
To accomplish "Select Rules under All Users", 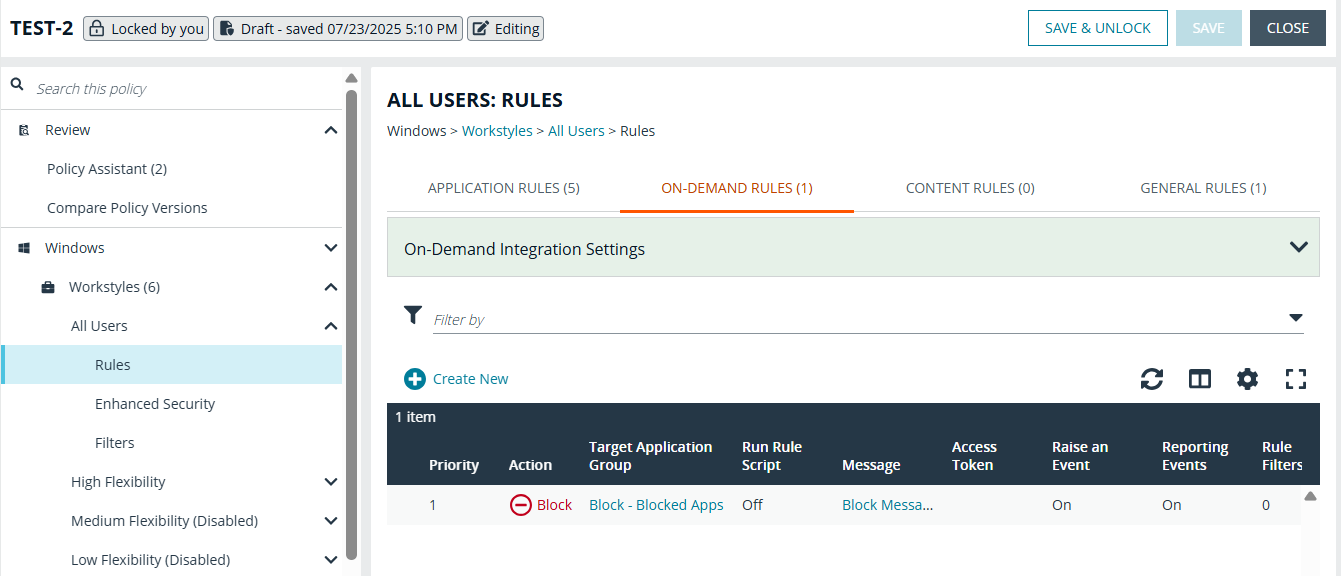I will pos(172,365).
